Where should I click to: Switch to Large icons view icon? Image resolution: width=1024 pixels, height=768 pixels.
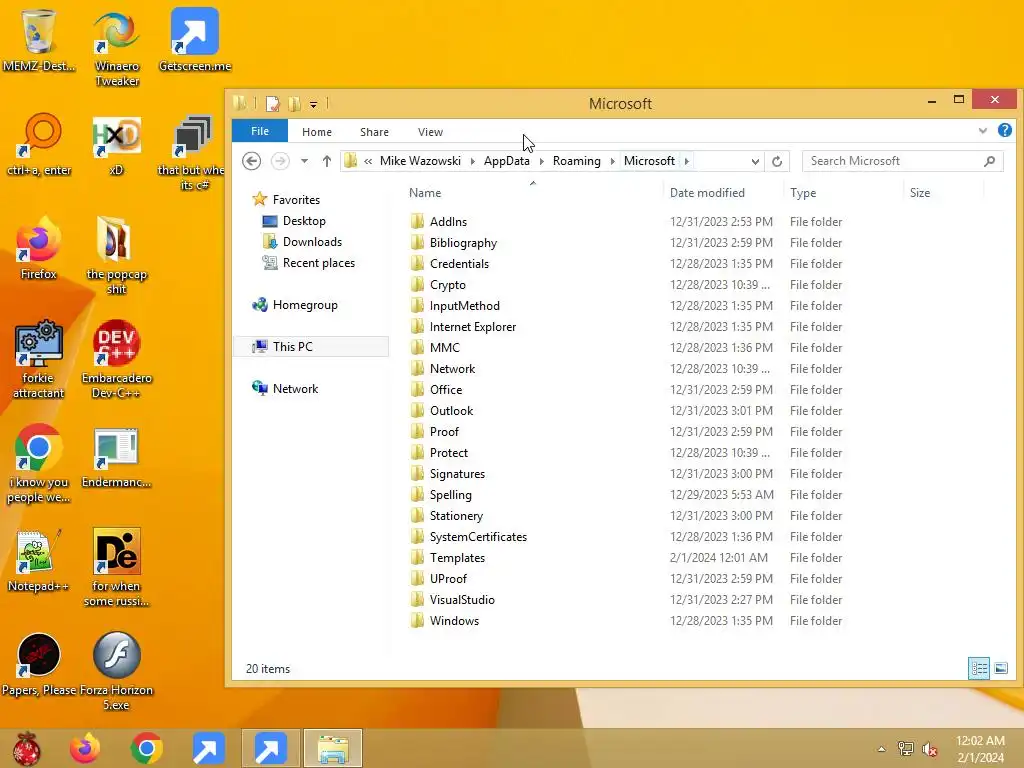(1000, 668)
